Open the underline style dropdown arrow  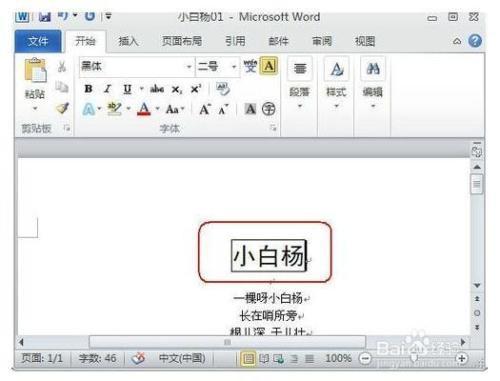(142, 89)
